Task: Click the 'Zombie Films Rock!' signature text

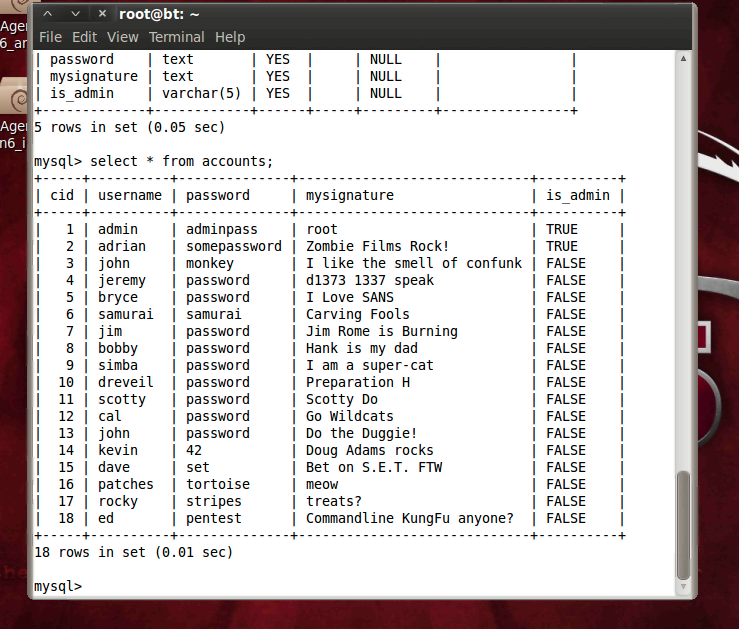Action: [377, 246]
